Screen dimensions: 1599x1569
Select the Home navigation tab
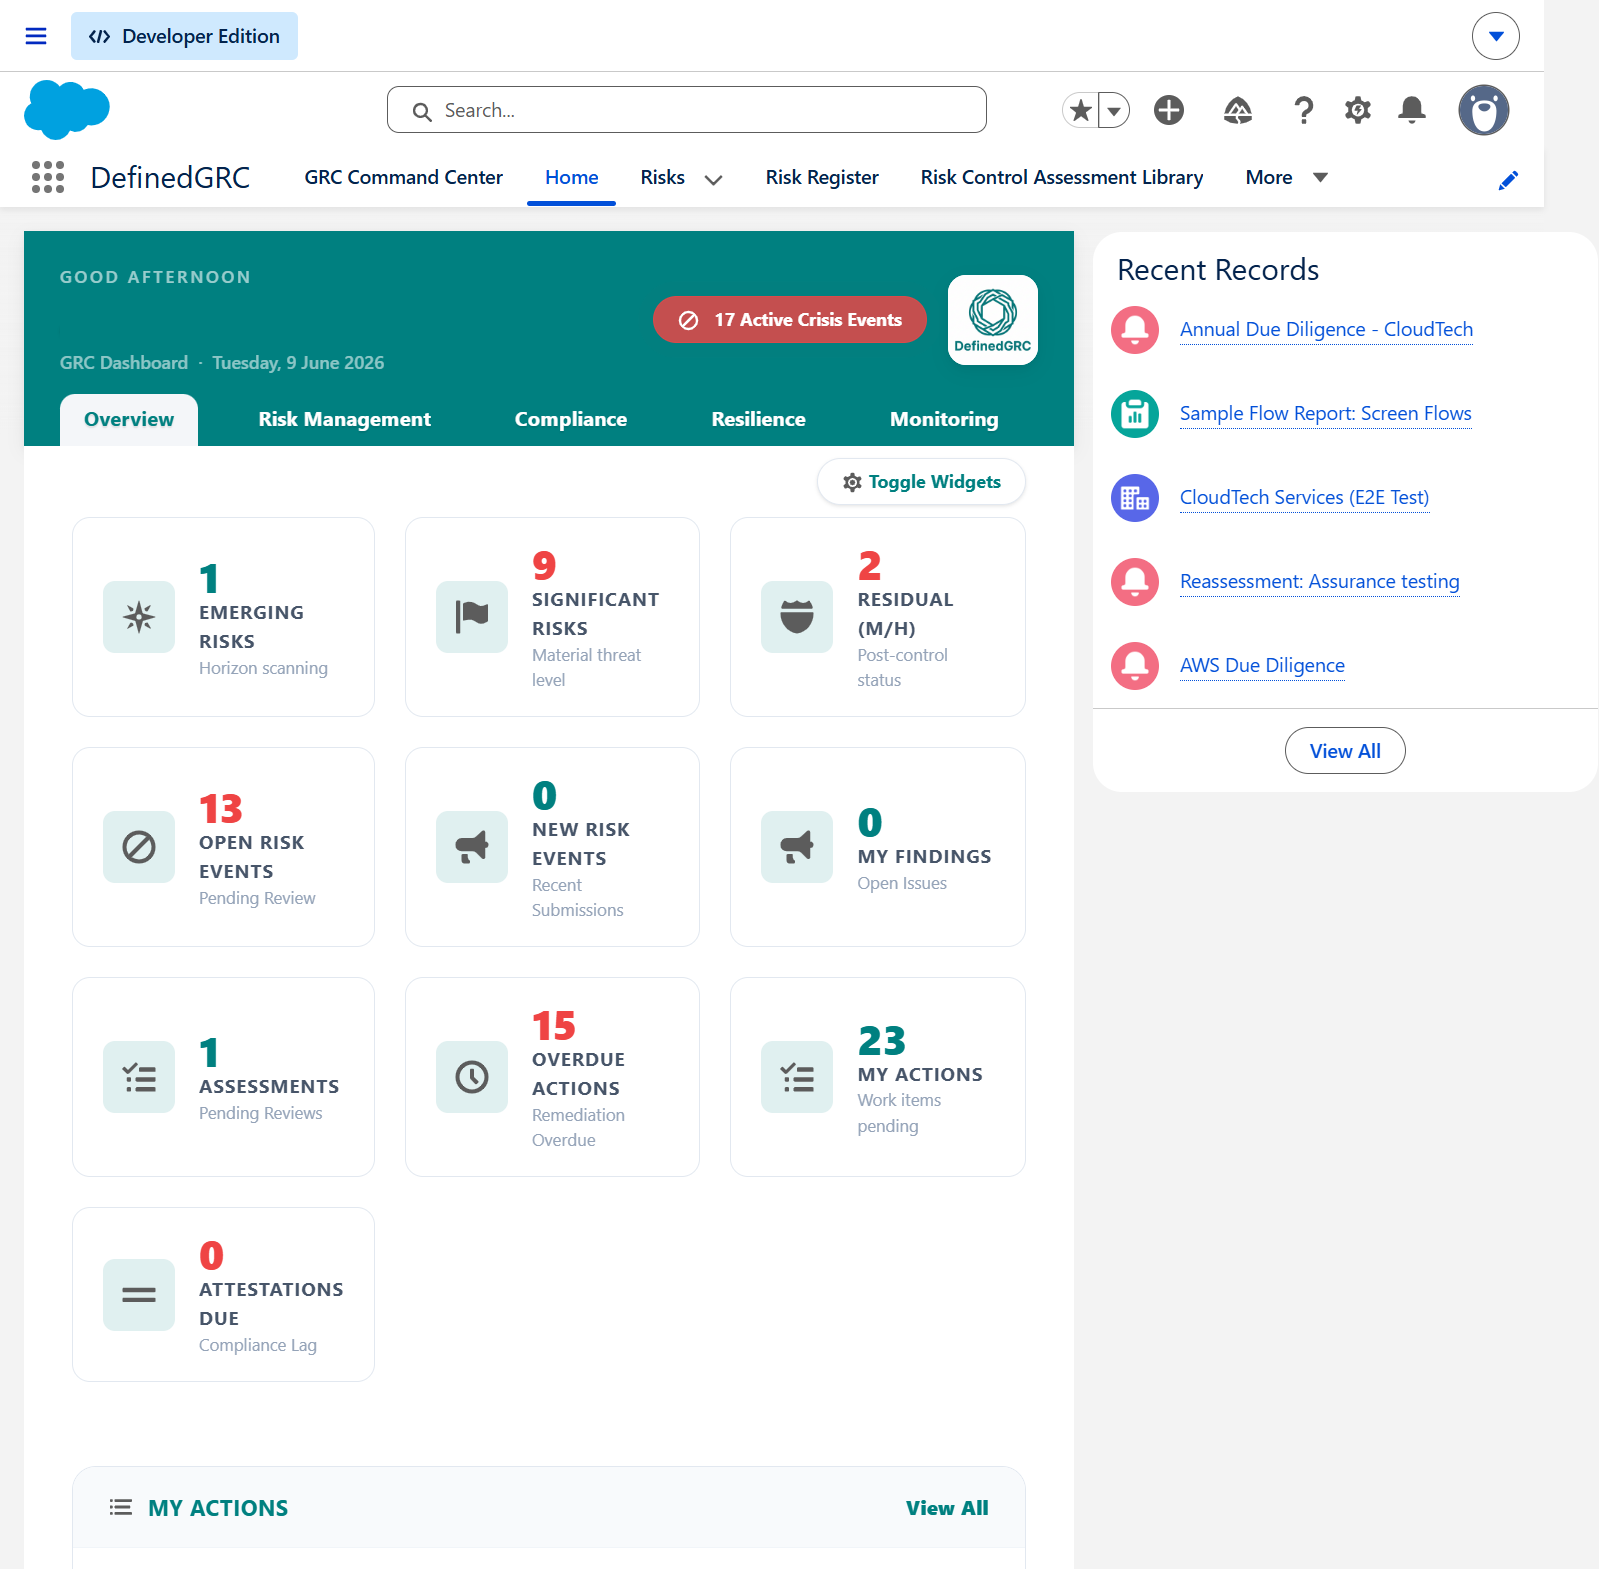tap(571, 177)
